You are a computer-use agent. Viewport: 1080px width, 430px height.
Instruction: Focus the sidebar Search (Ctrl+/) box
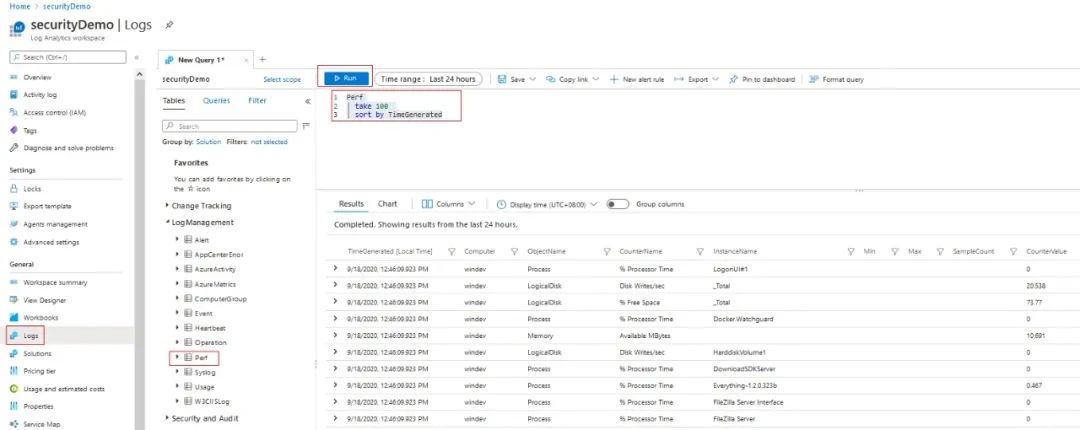coord(68,57)
